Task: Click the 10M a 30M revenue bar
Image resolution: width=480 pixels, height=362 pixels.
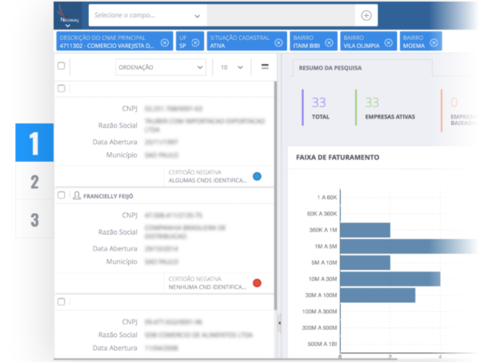Action: [390, 279]
